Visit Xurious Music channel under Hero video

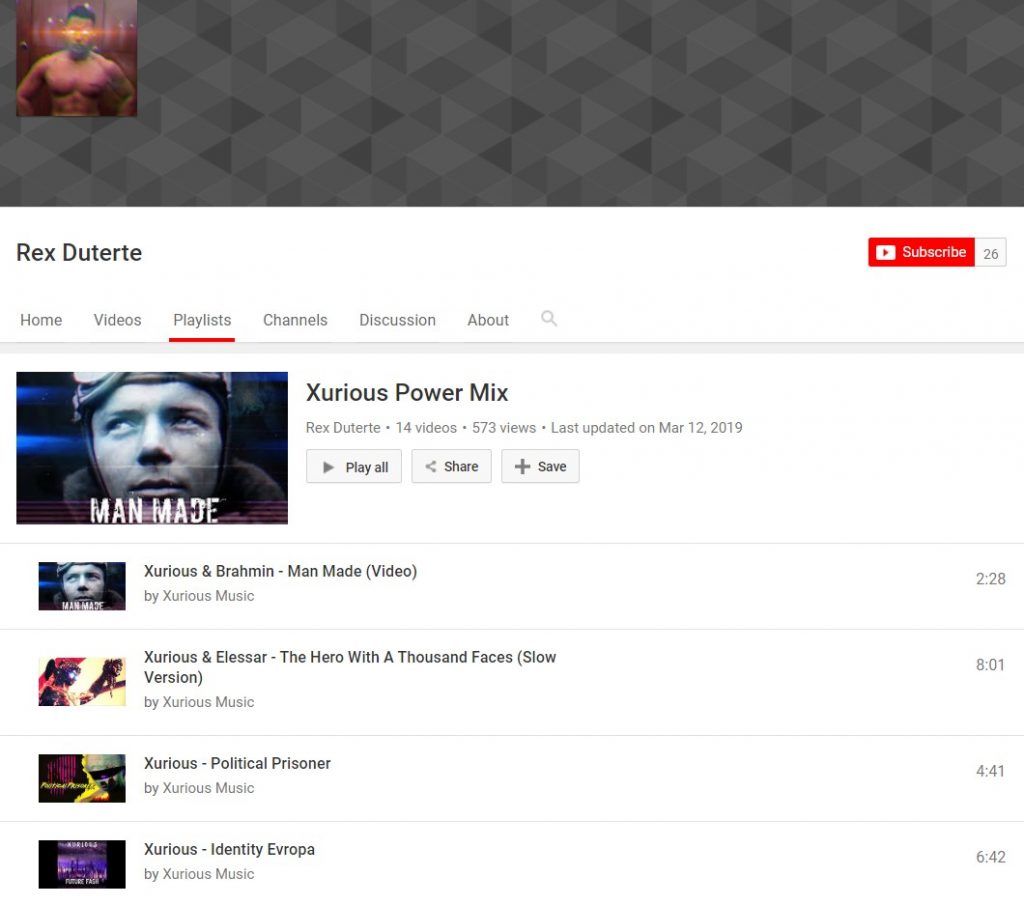(208, 702)
